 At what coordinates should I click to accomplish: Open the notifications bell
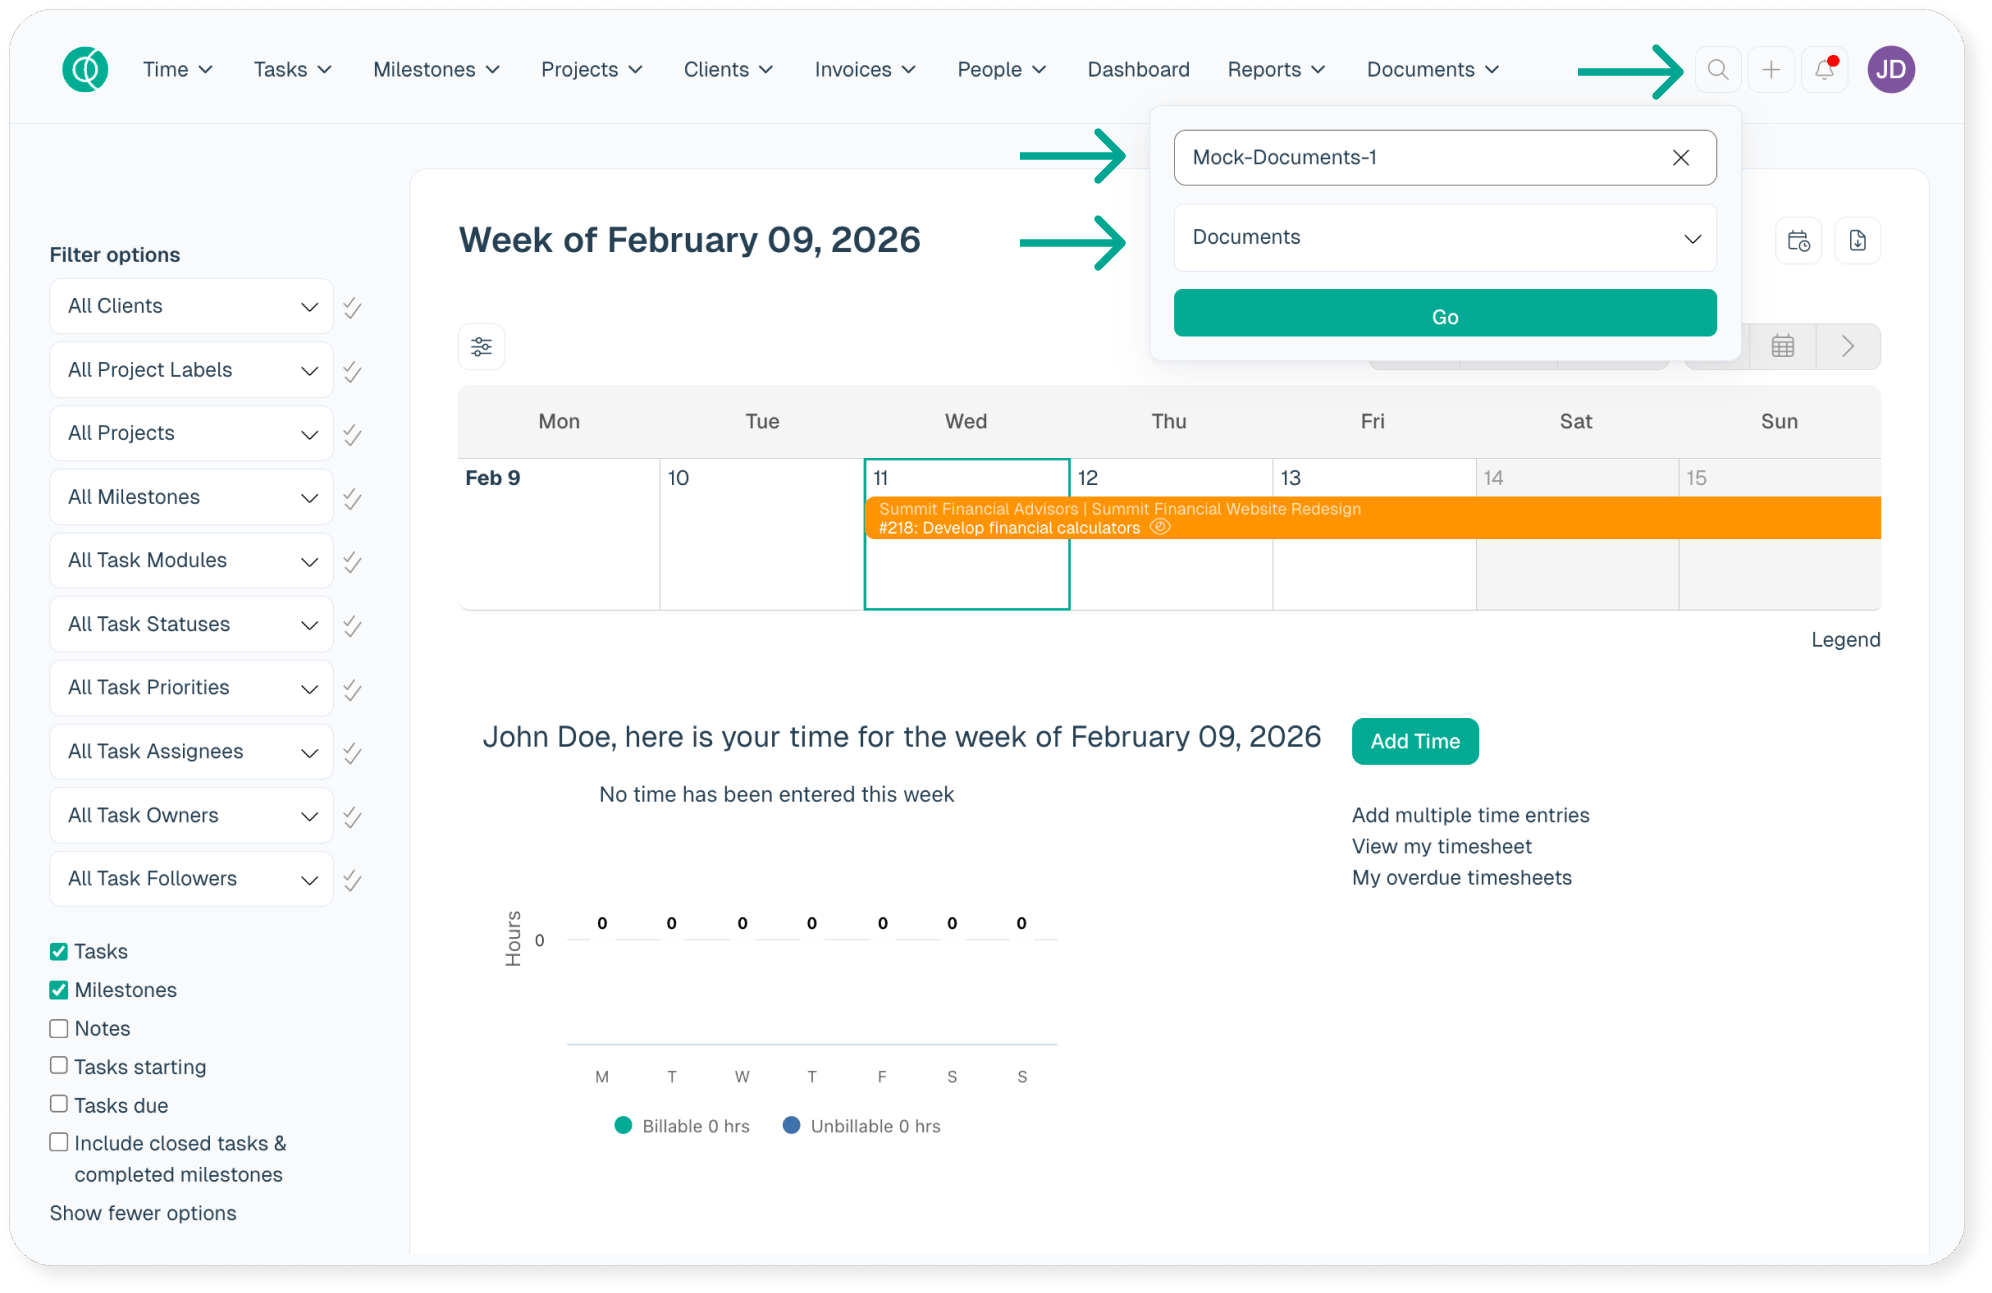click(x=1824, y=70)
